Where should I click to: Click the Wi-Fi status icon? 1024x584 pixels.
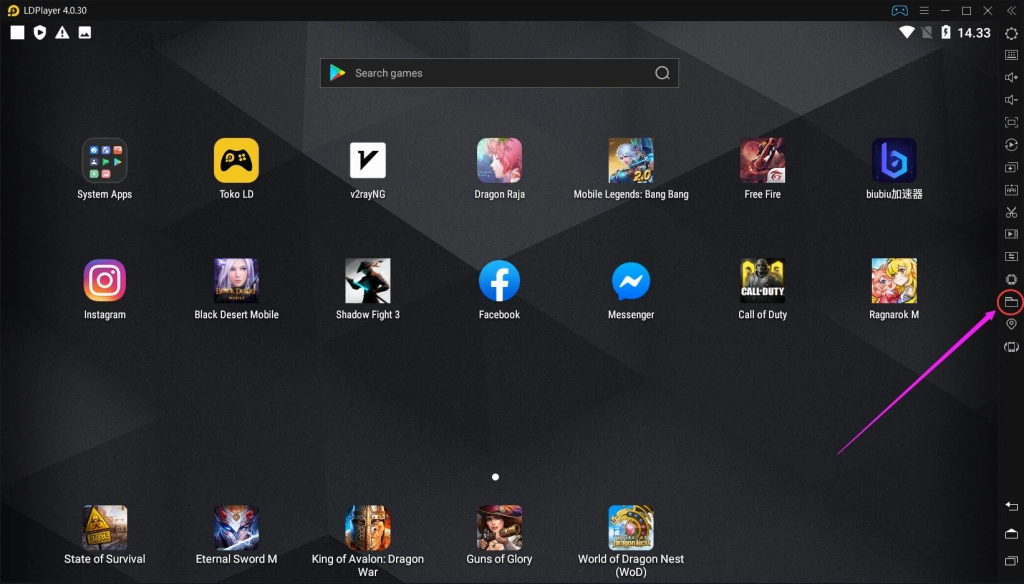coord(906,33)
